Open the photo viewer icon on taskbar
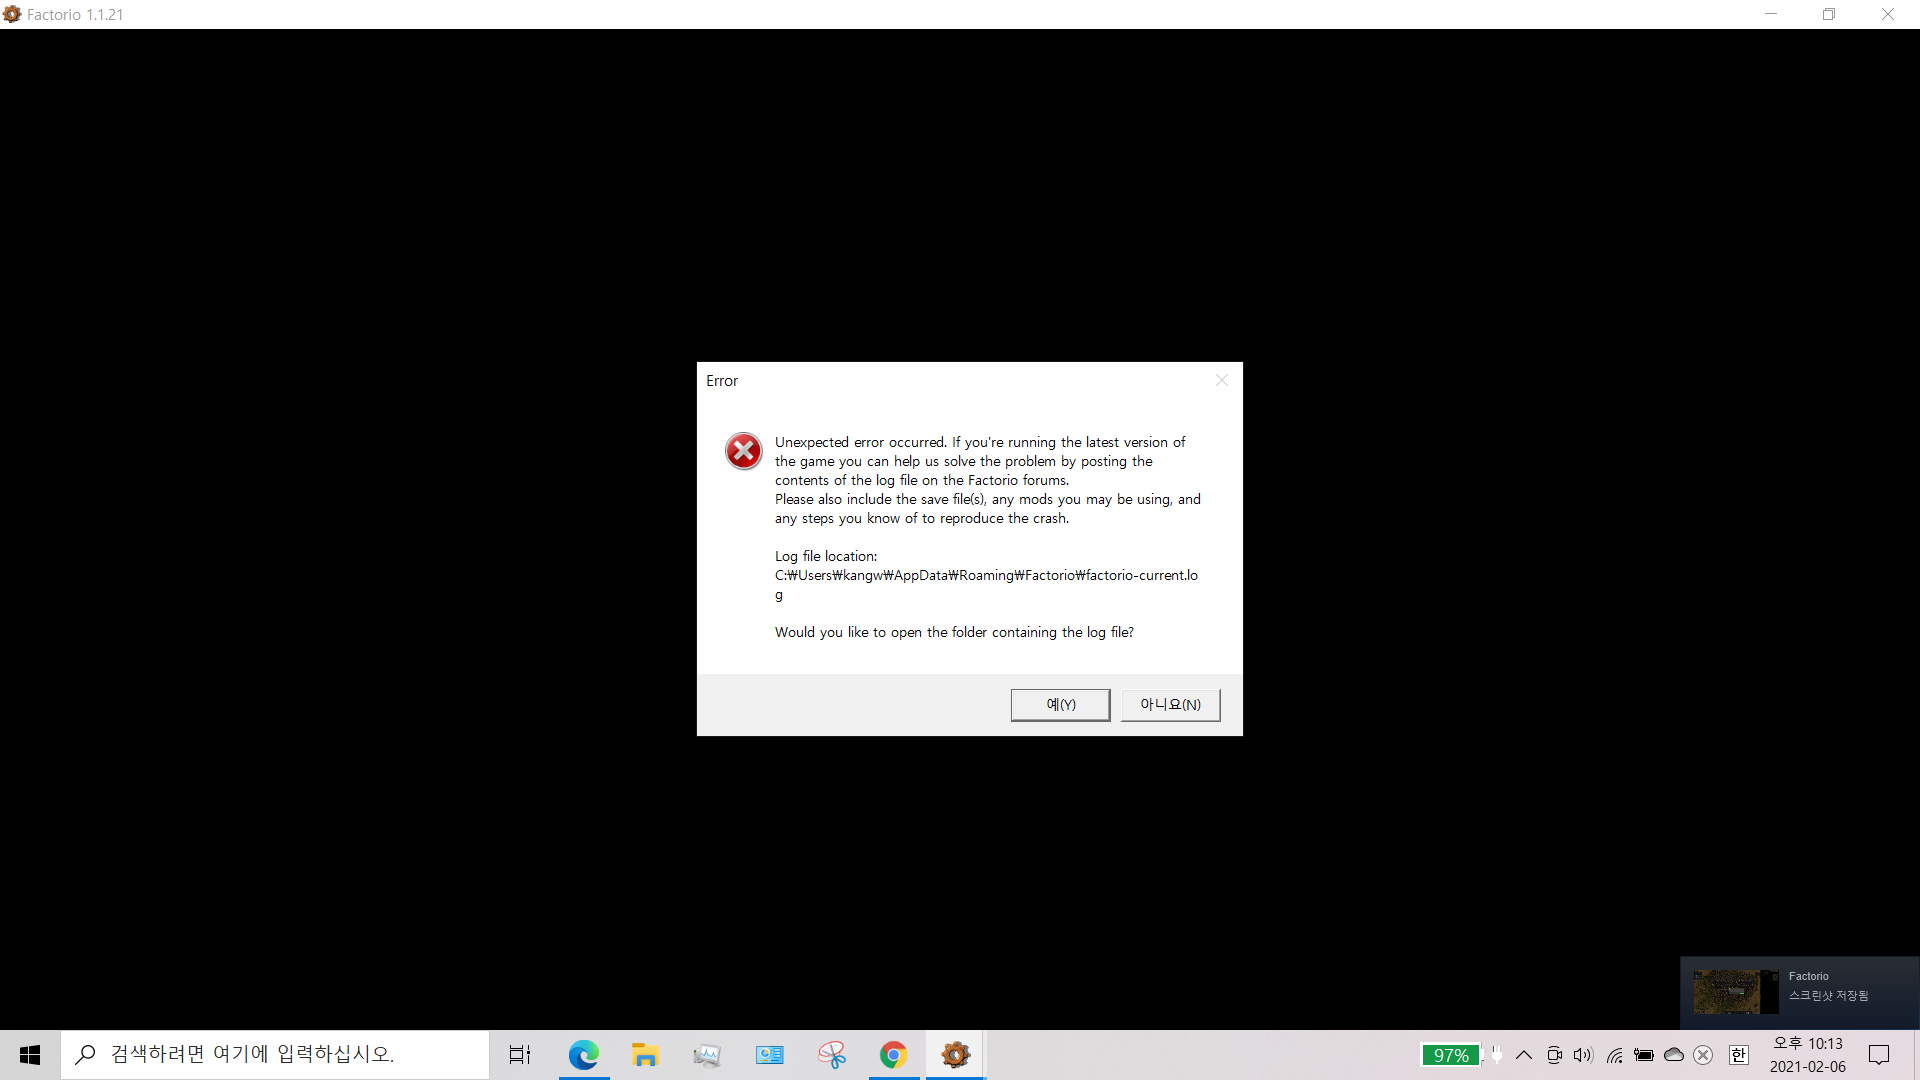 (707, 1055)
